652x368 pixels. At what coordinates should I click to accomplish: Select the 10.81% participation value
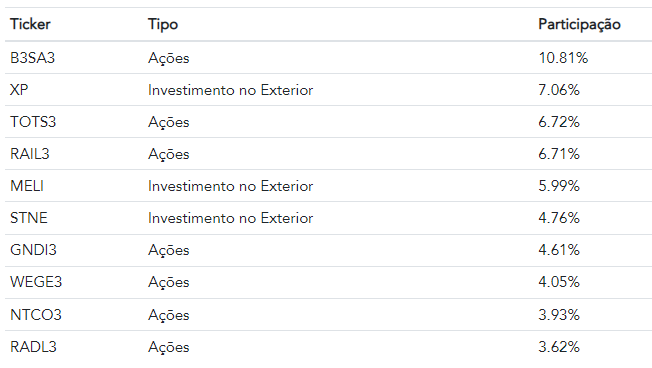click(563, 58)
